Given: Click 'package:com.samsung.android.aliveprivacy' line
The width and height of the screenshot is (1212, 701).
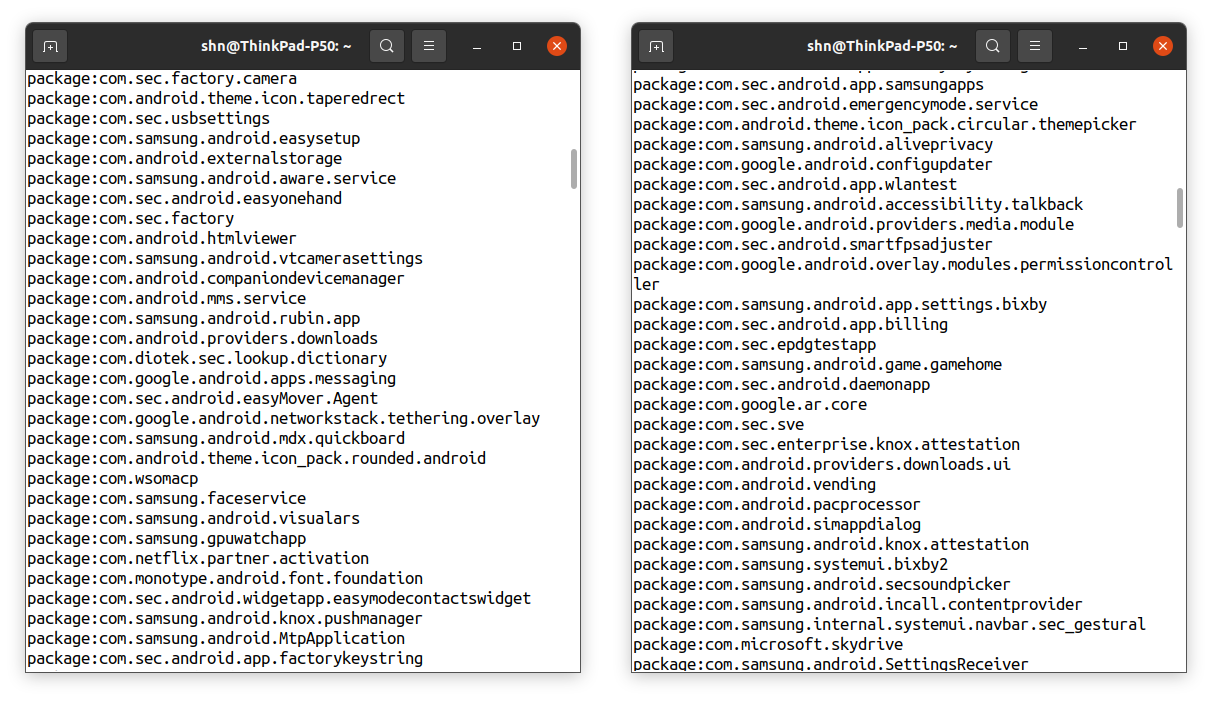Looking at the screenshot, I should (813, 144).
